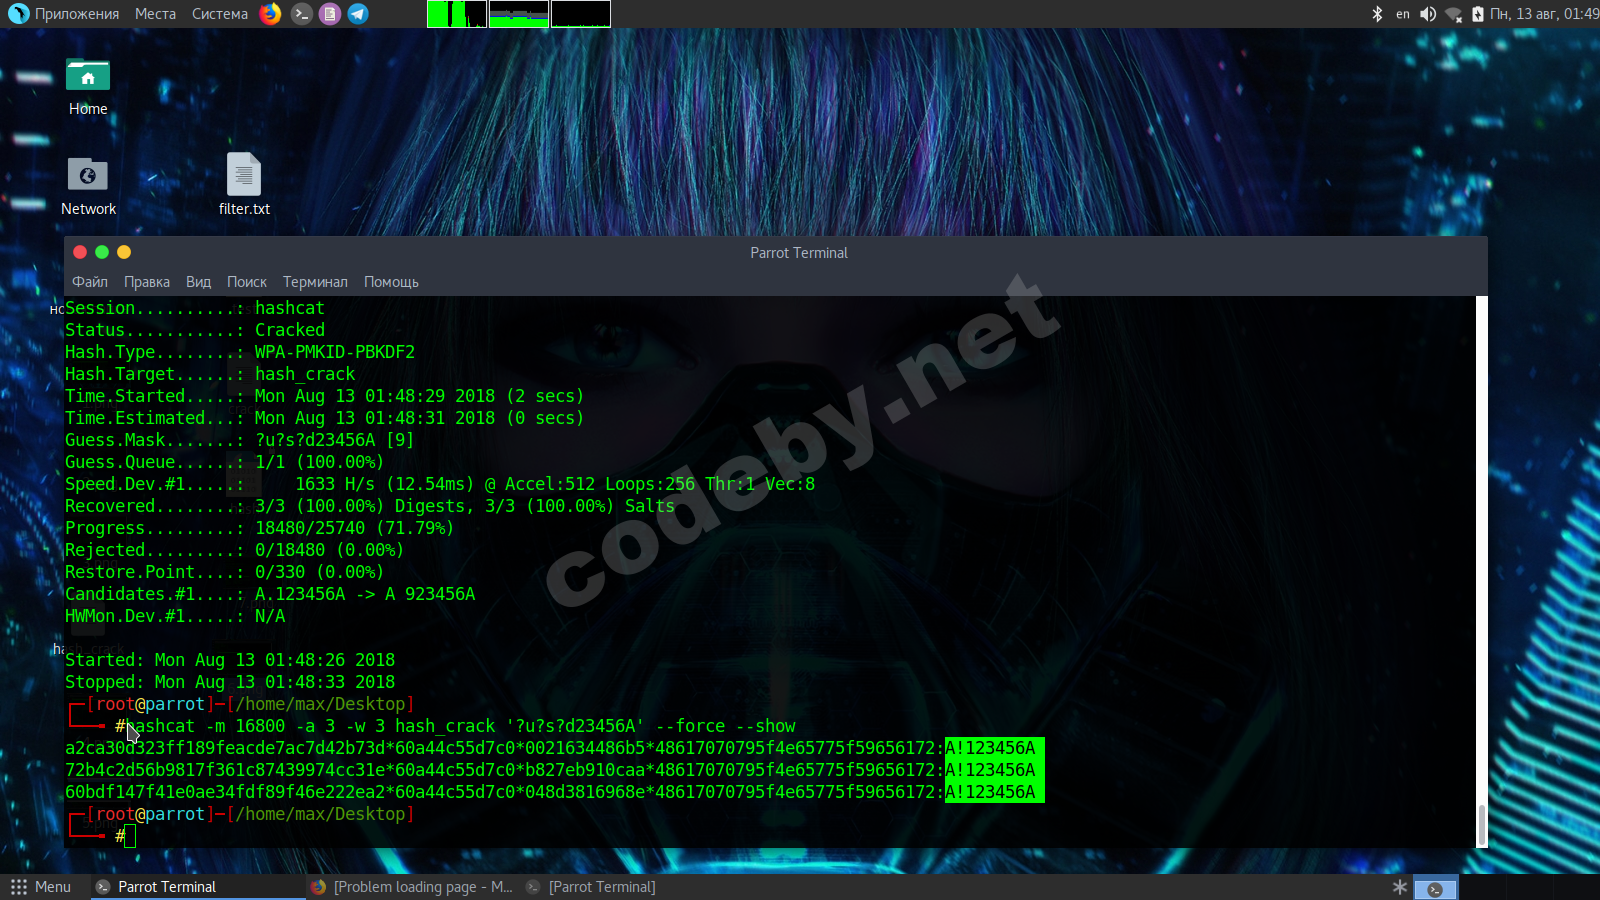1600x900 pixels.
Task: Open the Поиск menu in terminal
Action: pyautogui.click(x=247, y=282)
